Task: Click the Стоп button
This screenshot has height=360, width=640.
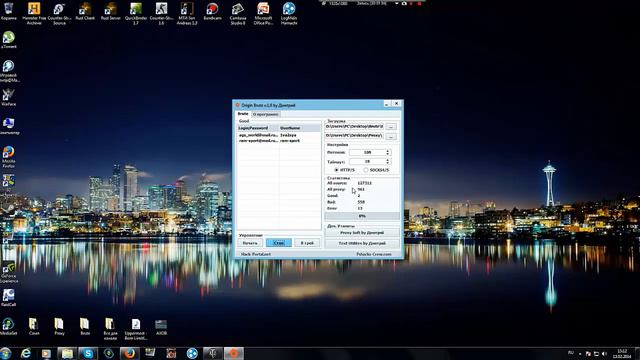Action: click(x=279, y=243)
